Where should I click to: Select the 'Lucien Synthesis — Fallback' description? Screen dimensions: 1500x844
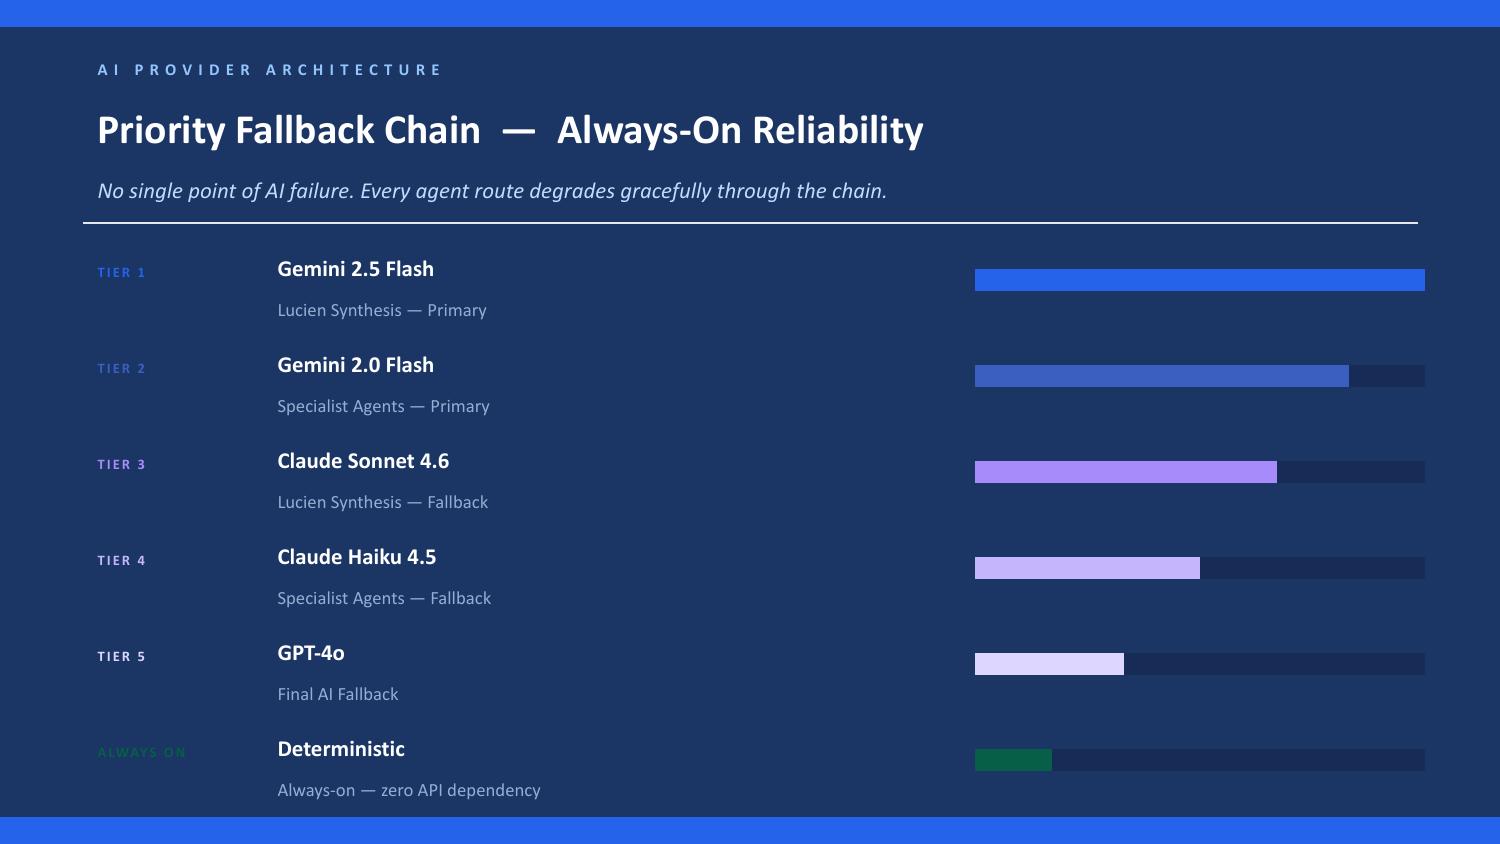383,502
